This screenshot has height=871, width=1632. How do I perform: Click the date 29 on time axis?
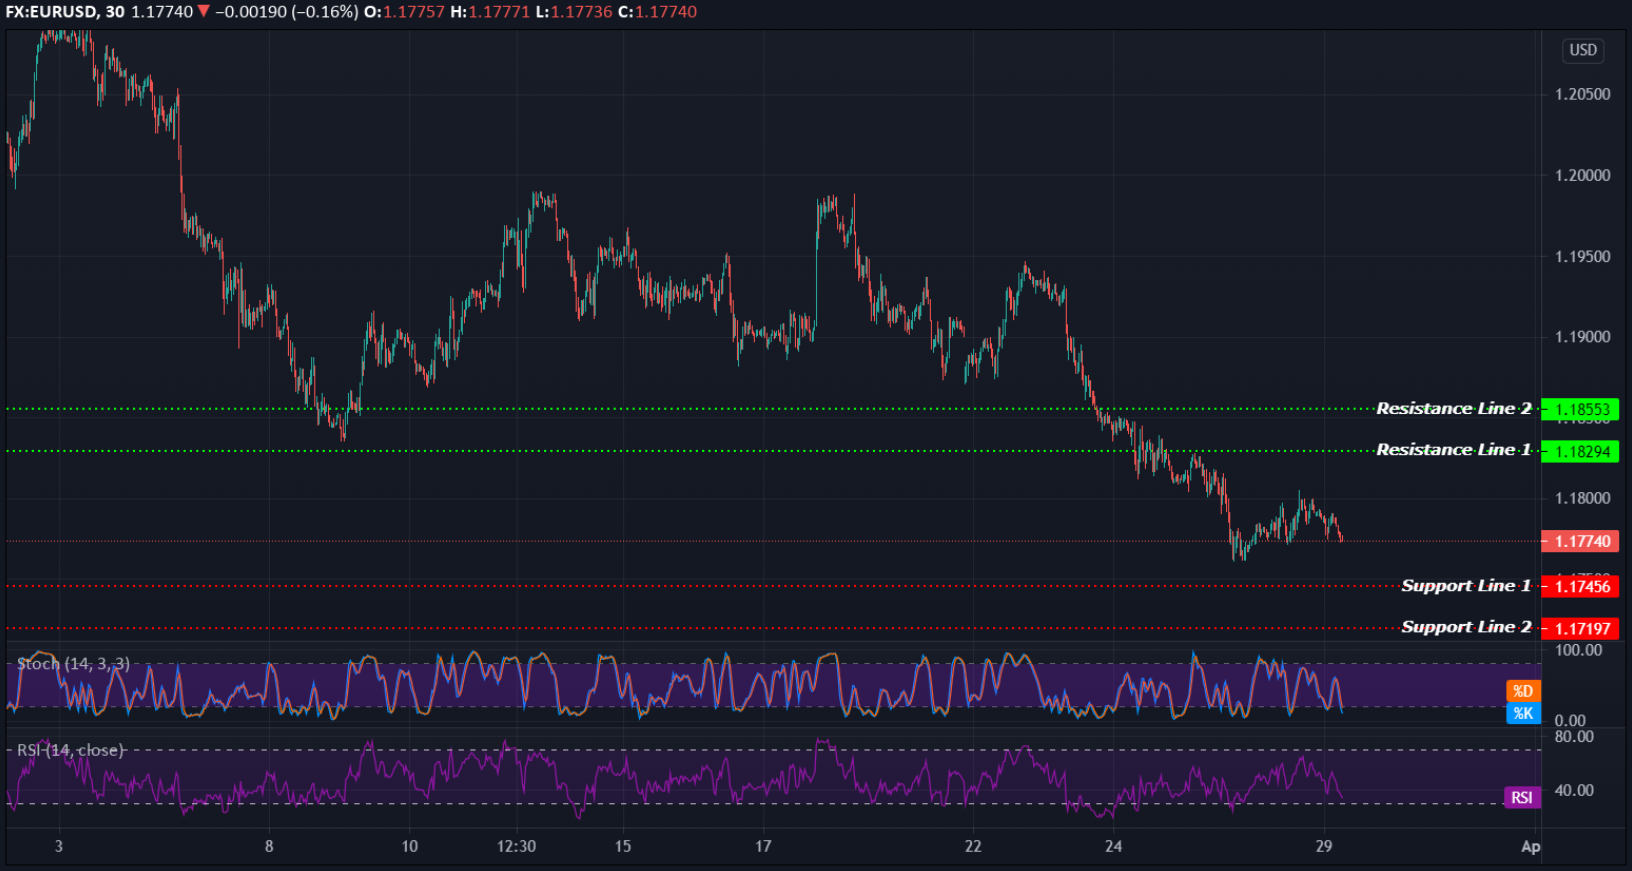tap(1324, 846)
